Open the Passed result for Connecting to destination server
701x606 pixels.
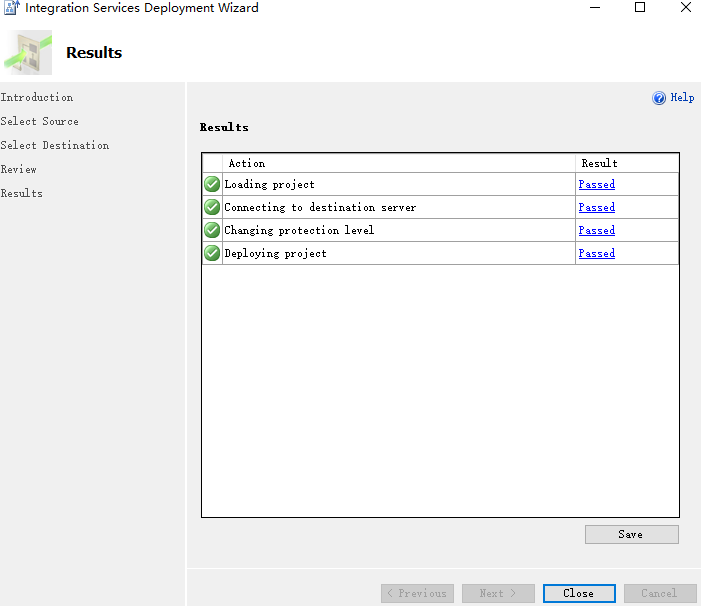[596, 207]
